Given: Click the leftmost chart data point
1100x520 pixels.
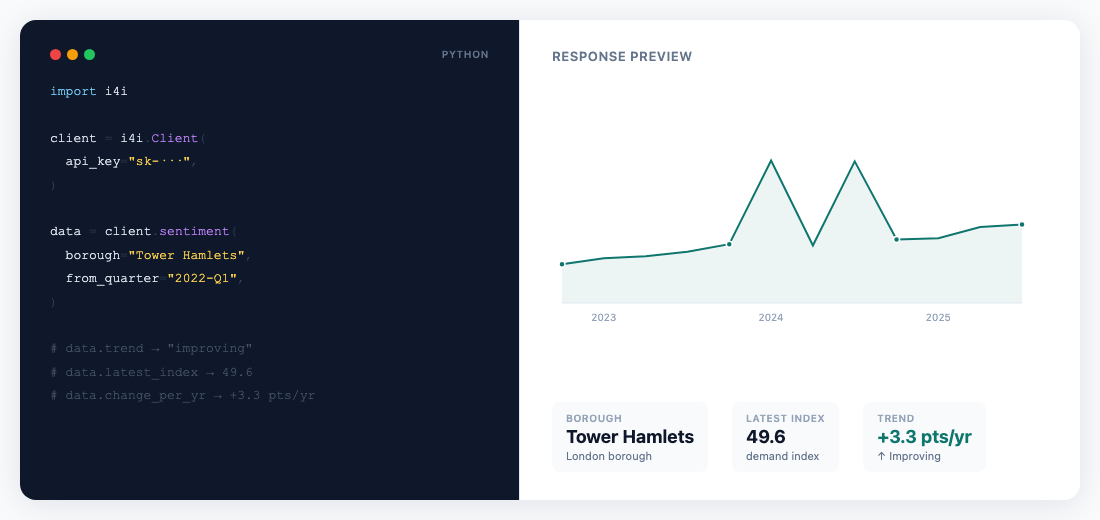Looking at the screenshot, I should tap(562, 264).
